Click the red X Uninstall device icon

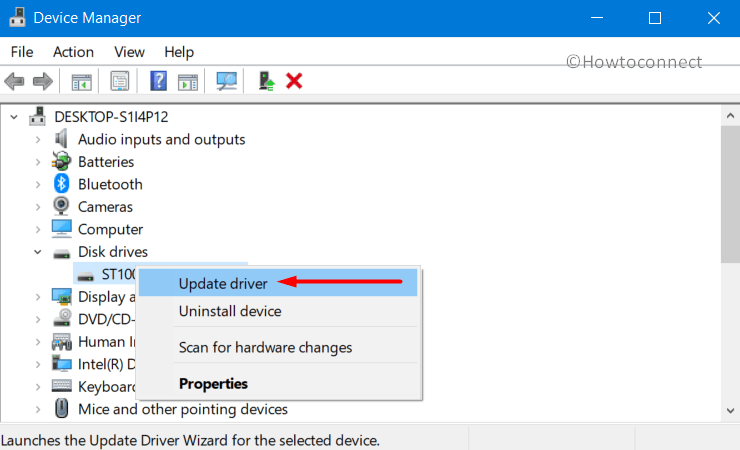tap(294, 81)
